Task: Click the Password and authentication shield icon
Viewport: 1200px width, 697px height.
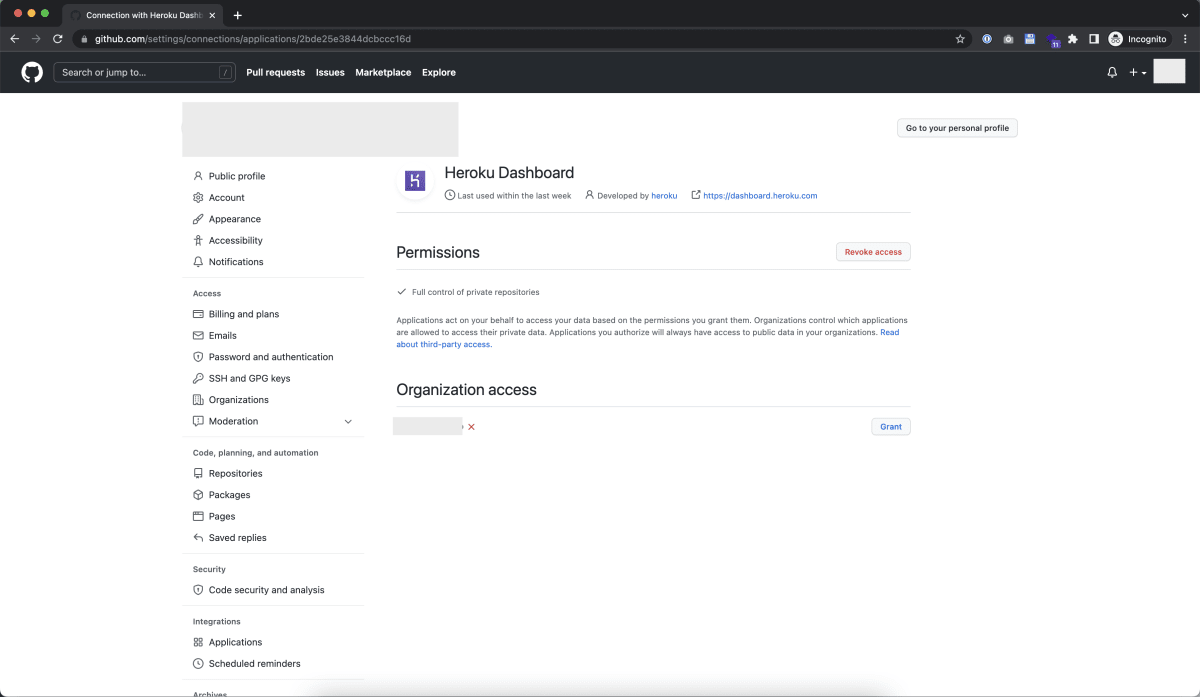Action: [198, 357]
